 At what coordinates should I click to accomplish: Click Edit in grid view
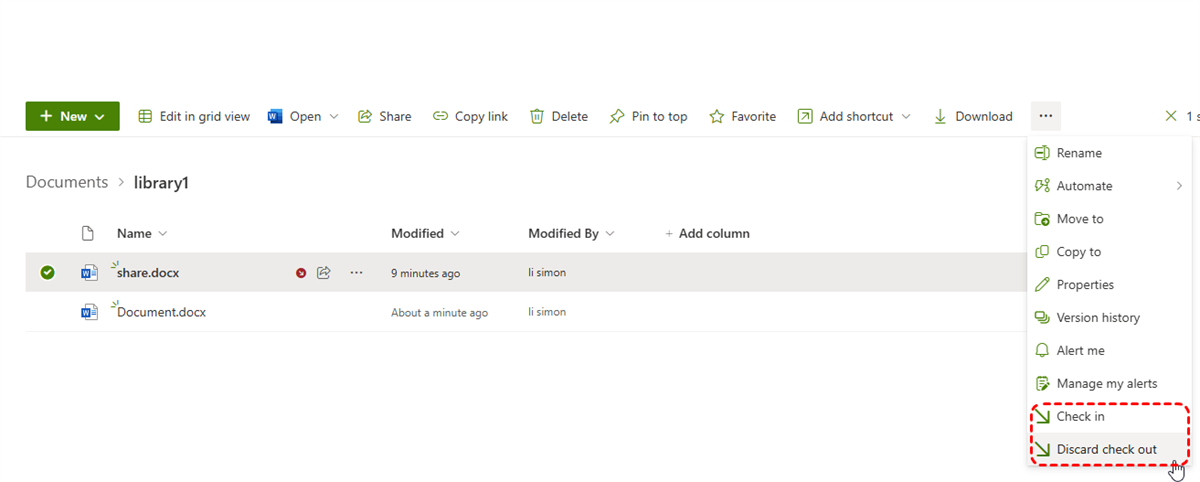[194, 116]
